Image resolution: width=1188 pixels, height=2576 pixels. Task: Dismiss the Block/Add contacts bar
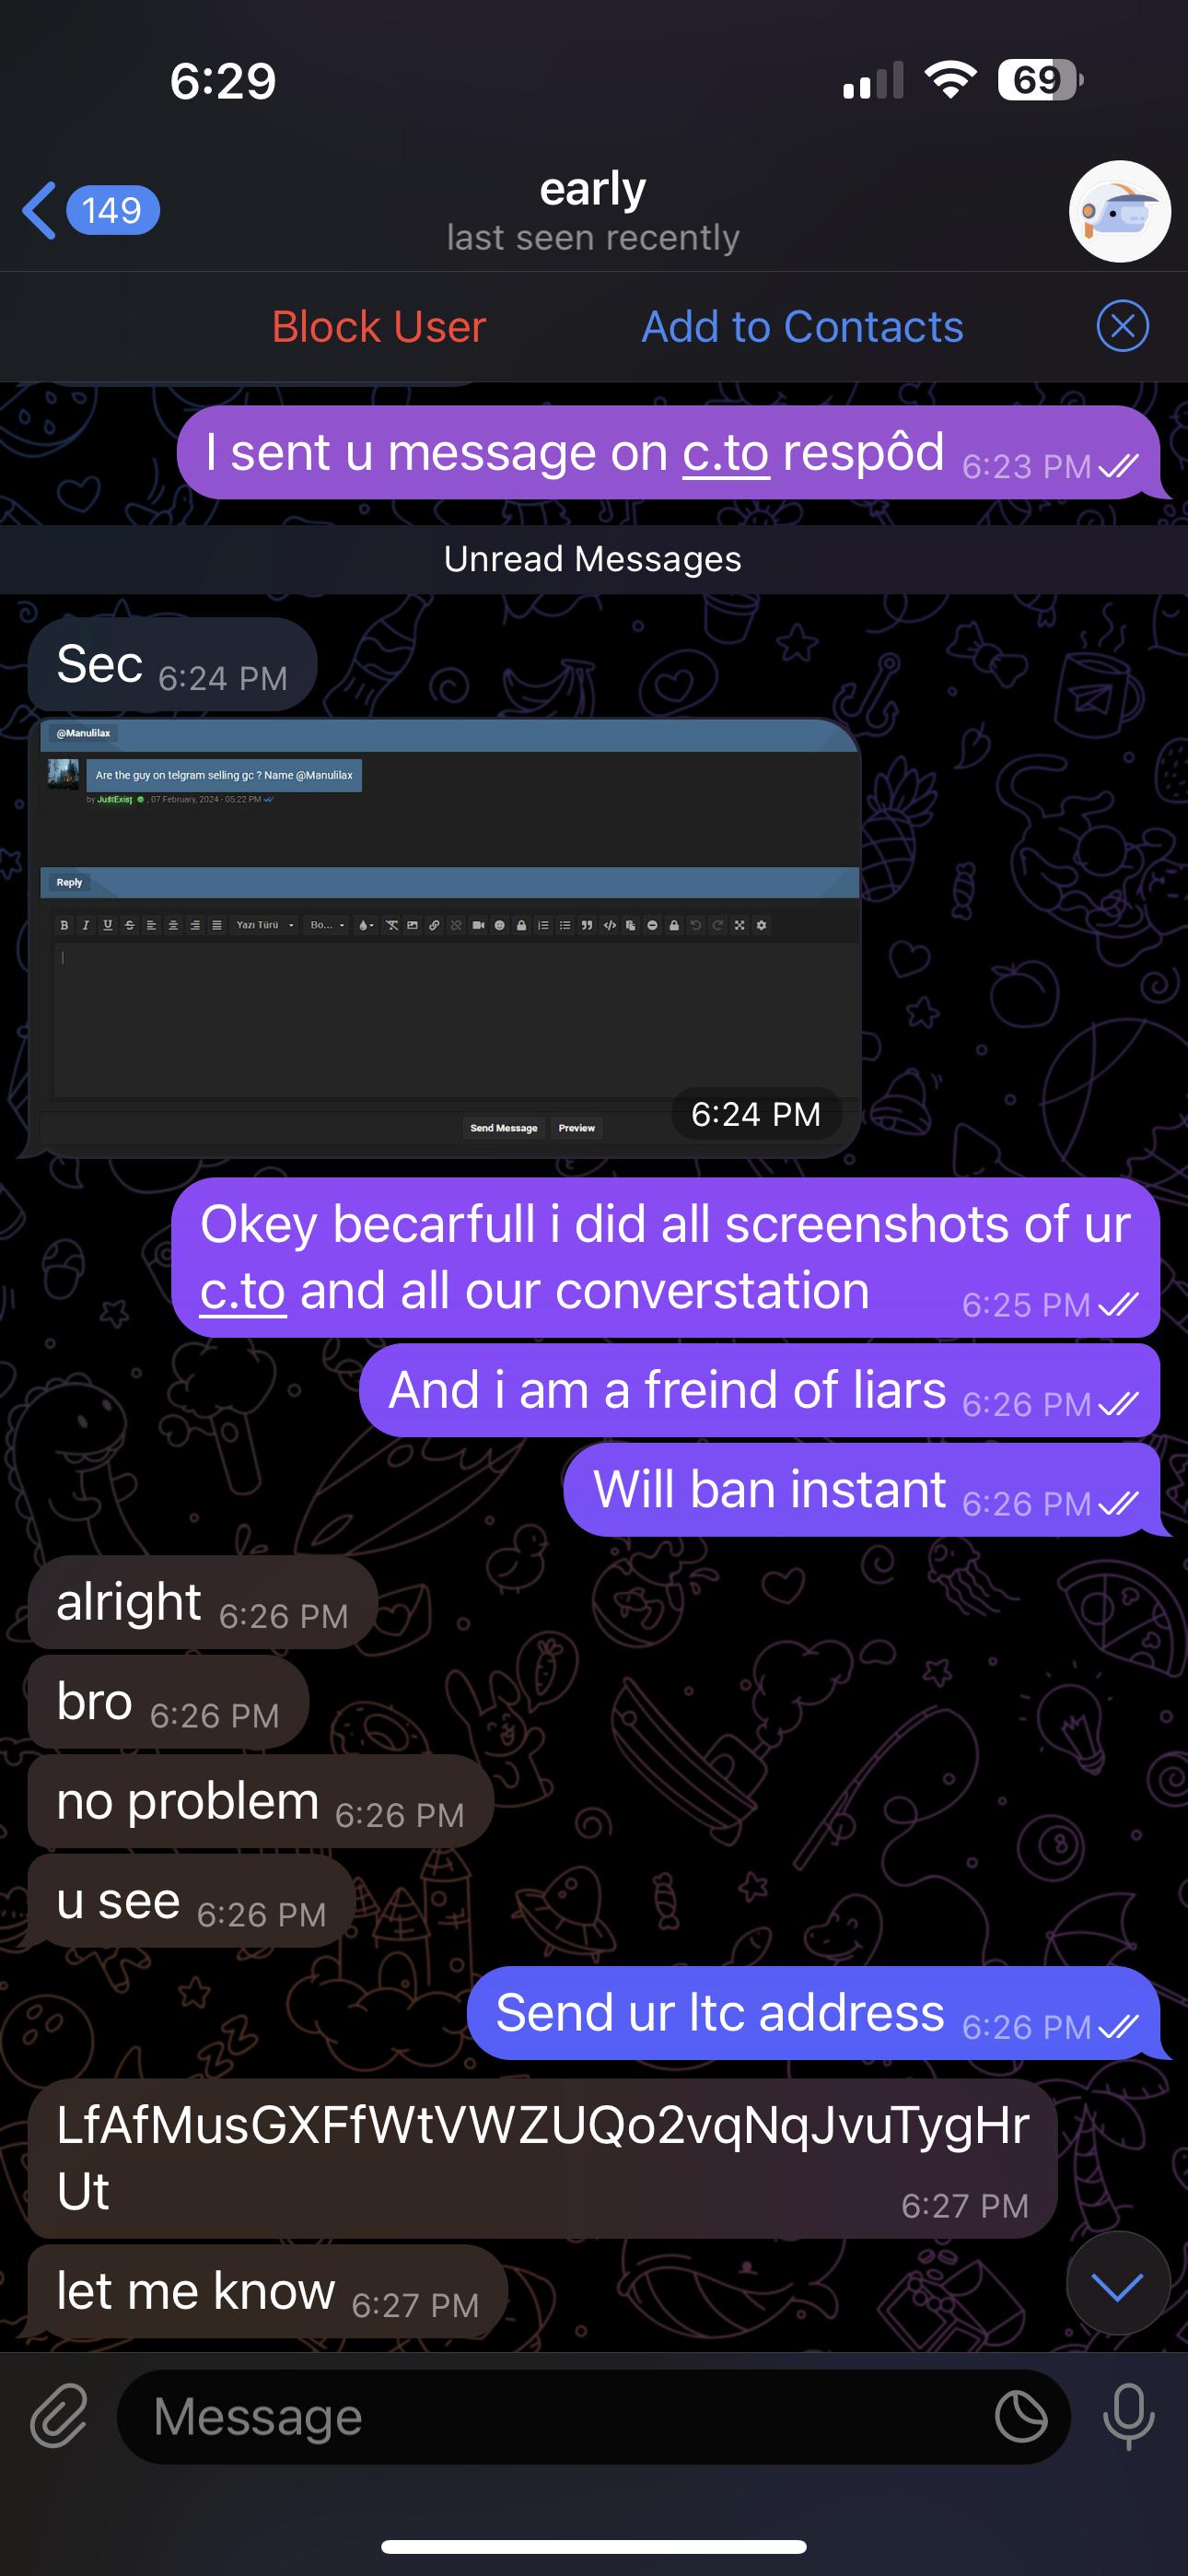(1122, 326)
